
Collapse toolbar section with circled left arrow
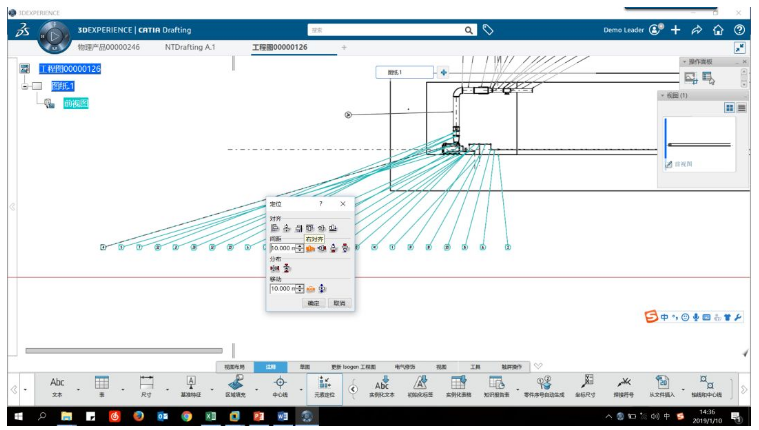(x=353, y=389)
